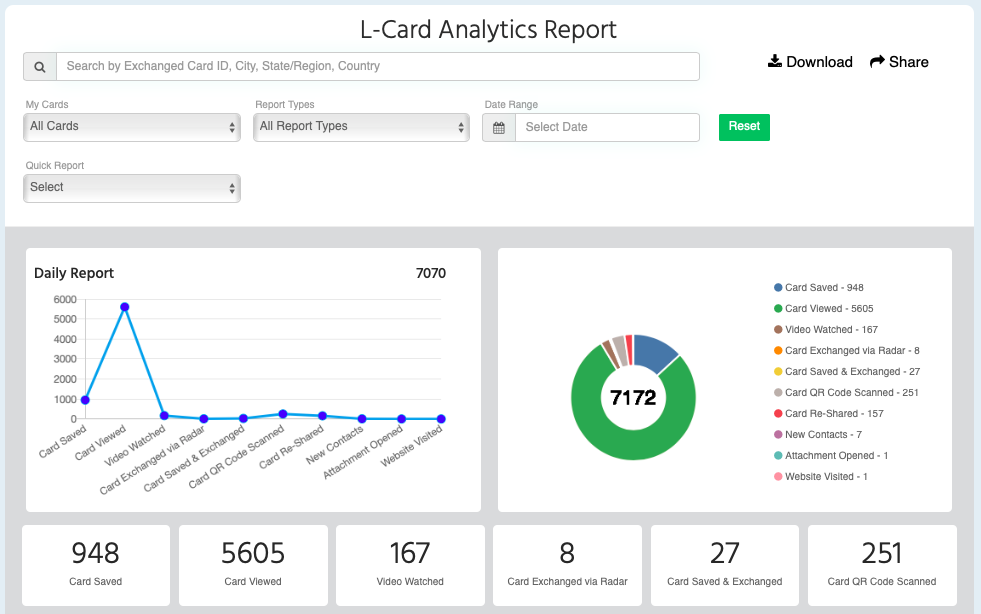Screen dimensions: 981x614
Task: Toggle Card QR Code Scanned legend dot
Action: (x=778, y=392)
